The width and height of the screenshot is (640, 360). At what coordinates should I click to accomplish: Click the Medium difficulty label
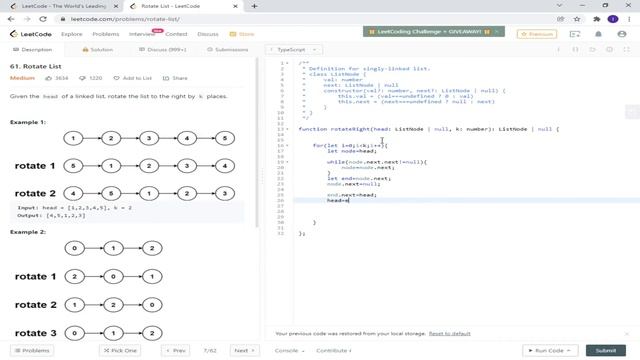click(x=22, y=78)
